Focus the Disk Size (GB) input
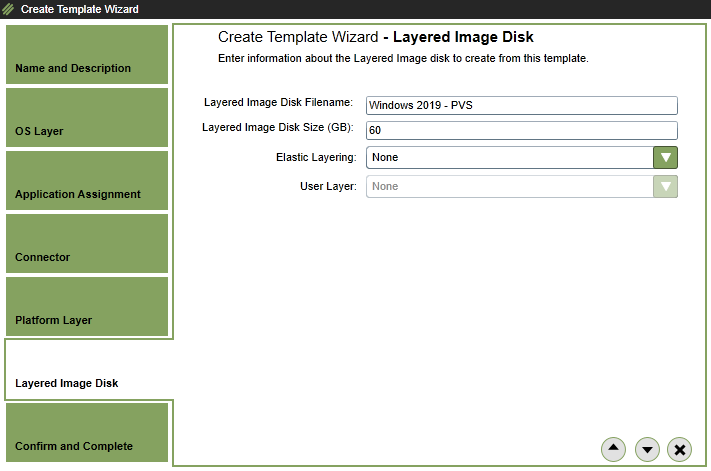 pos(522,131)
